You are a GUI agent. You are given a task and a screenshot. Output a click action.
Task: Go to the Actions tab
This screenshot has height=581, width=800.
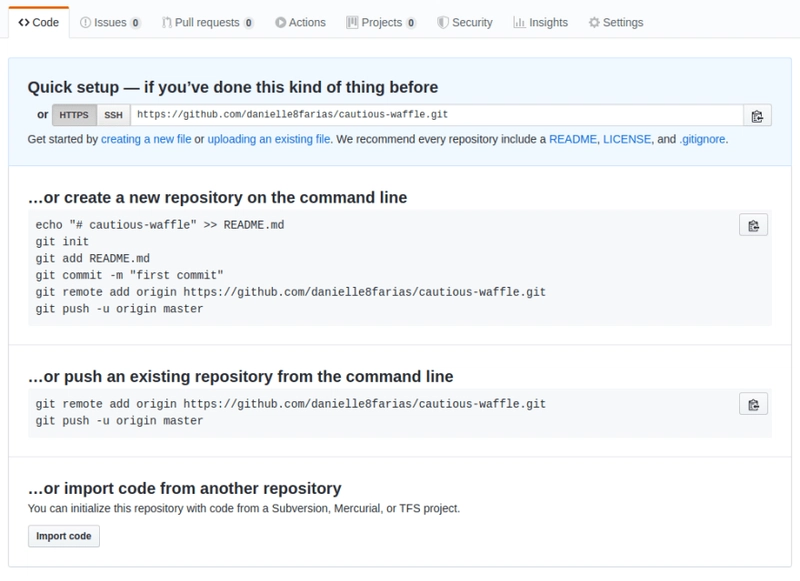point(300,22)
